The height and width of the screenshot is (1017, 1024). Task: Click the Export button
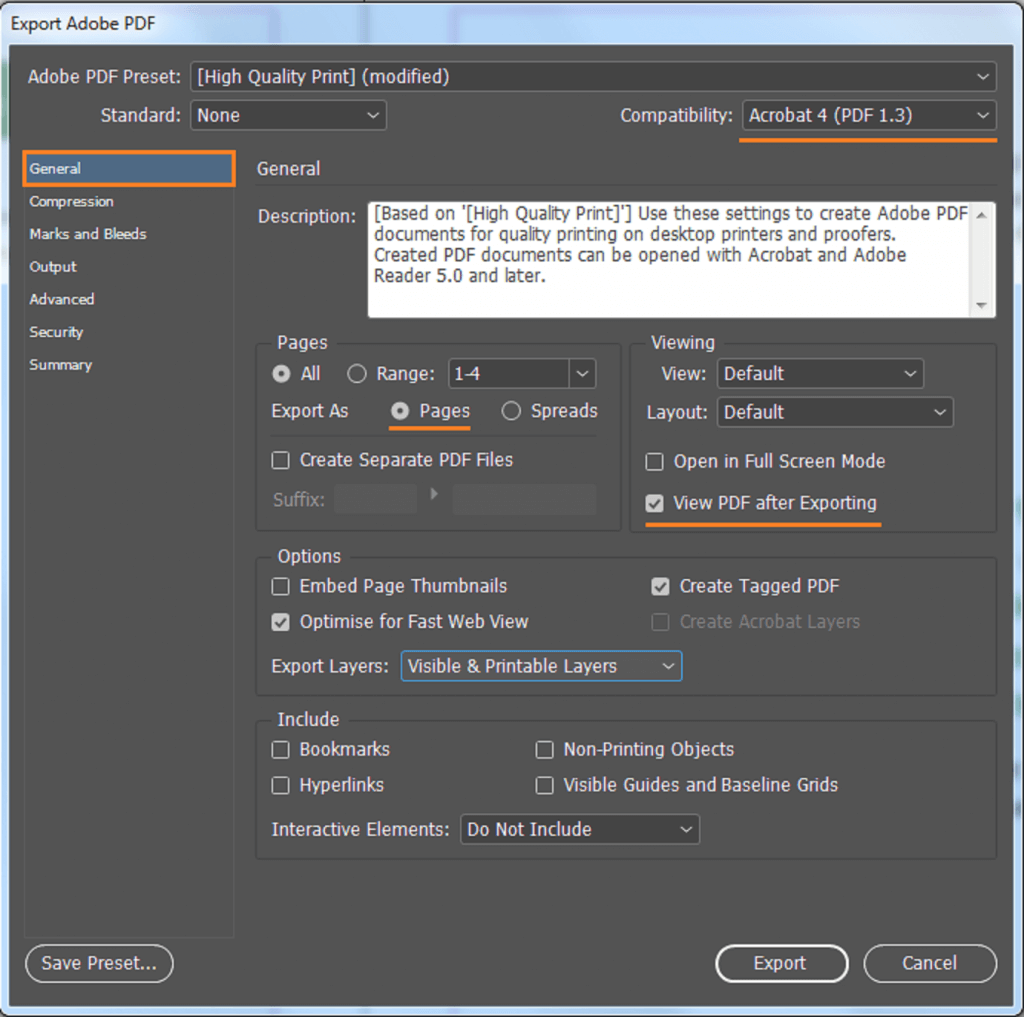782,963
